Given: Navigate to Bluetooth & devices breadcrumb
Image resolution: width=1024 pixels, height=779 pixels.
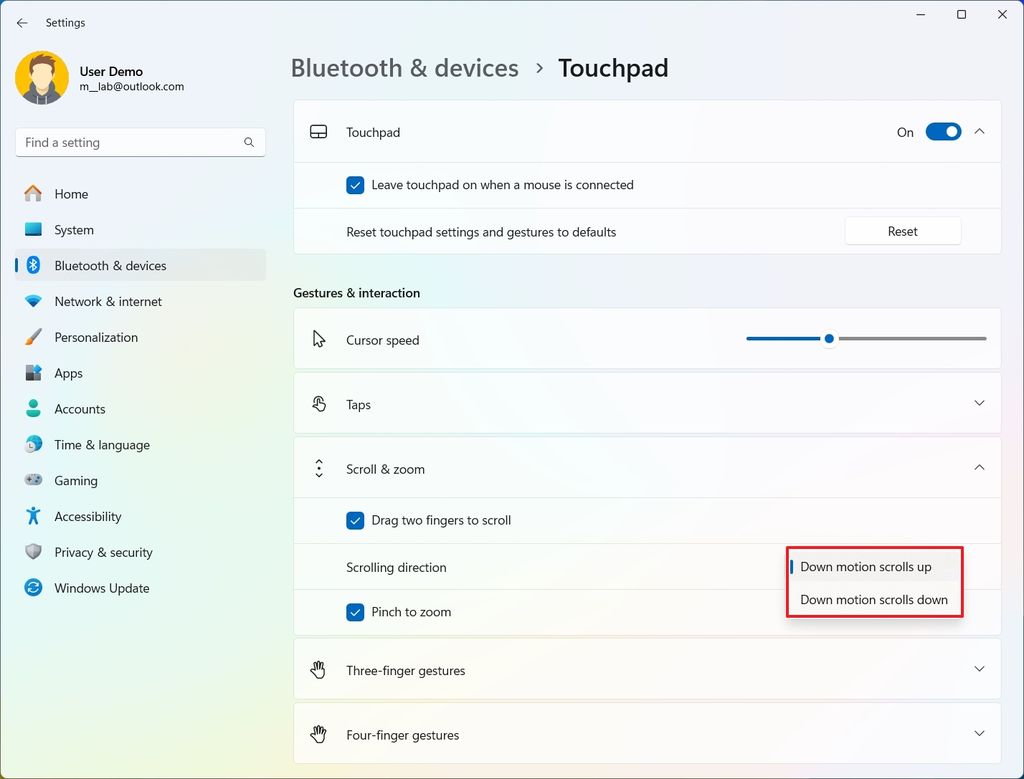Looking at the screenshot, I should click(404, 67).
